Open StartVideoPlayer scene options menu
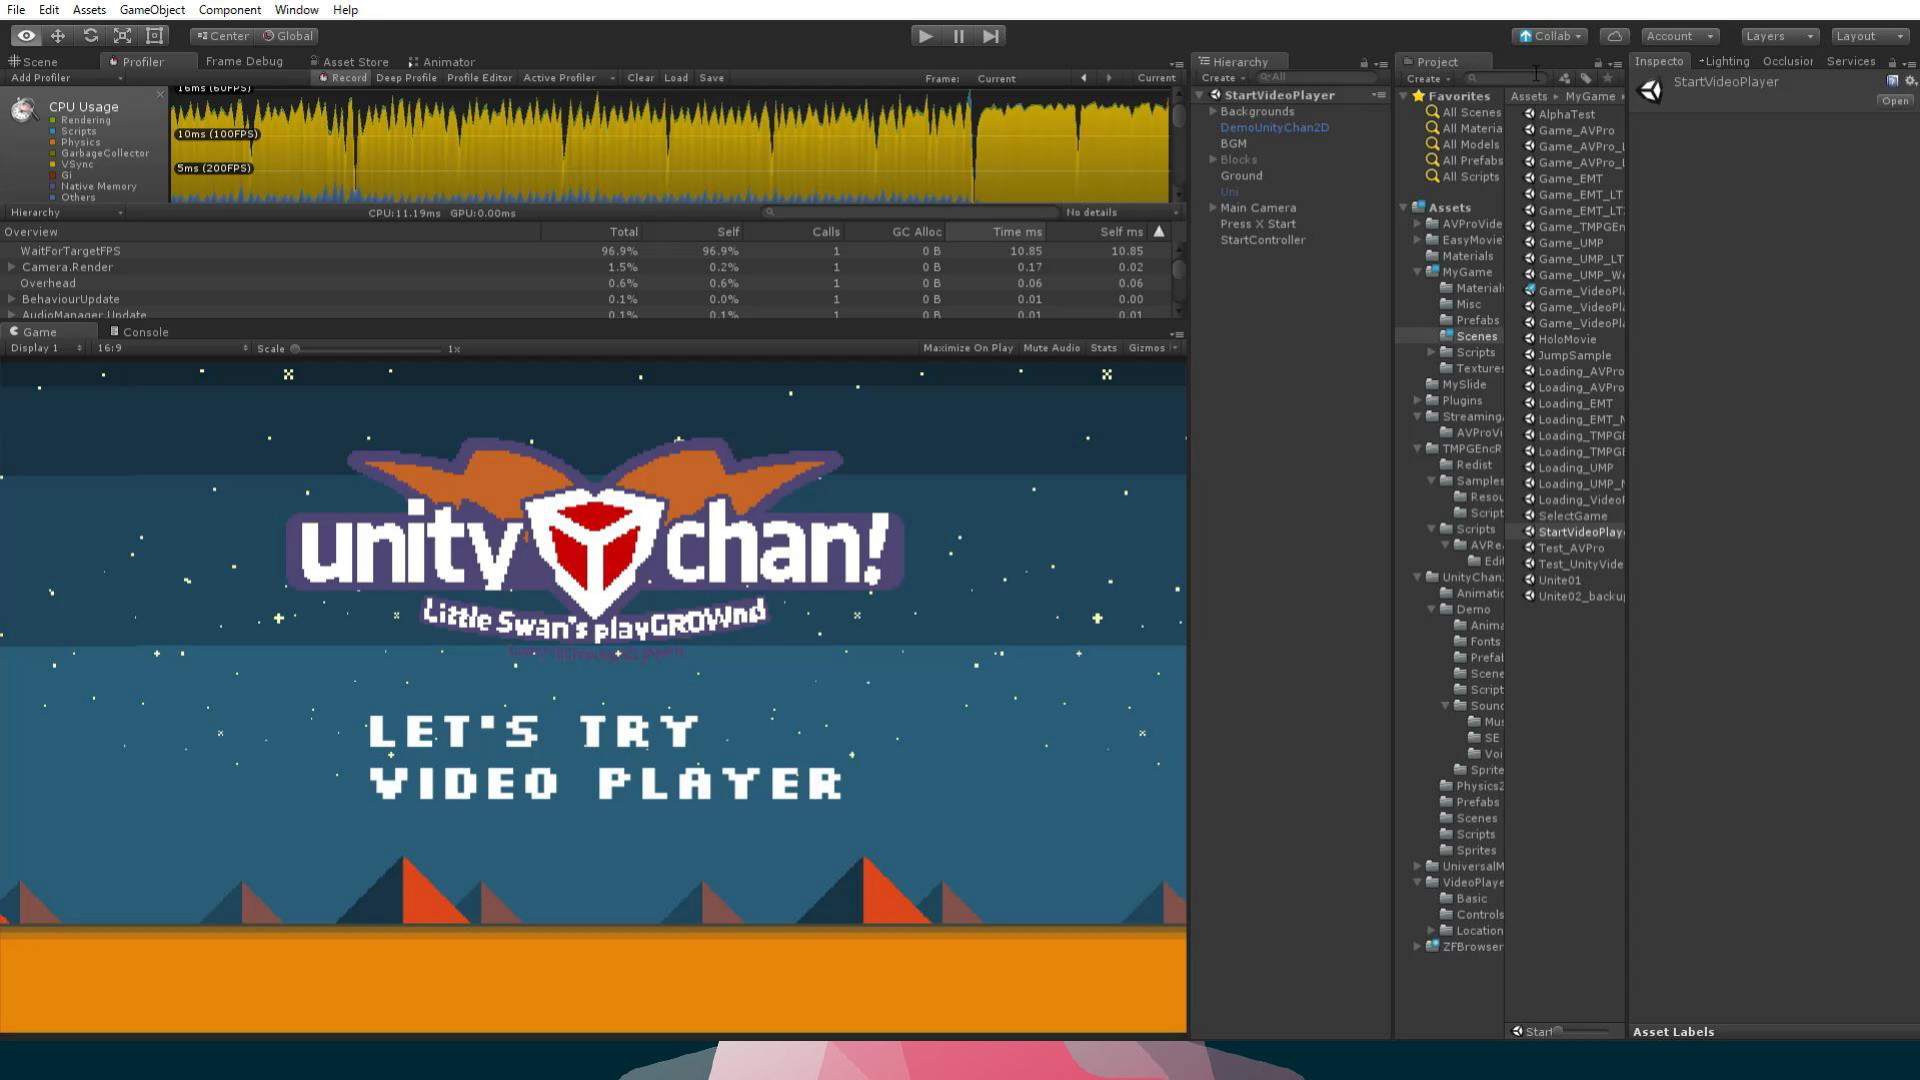 (1379, 95)
